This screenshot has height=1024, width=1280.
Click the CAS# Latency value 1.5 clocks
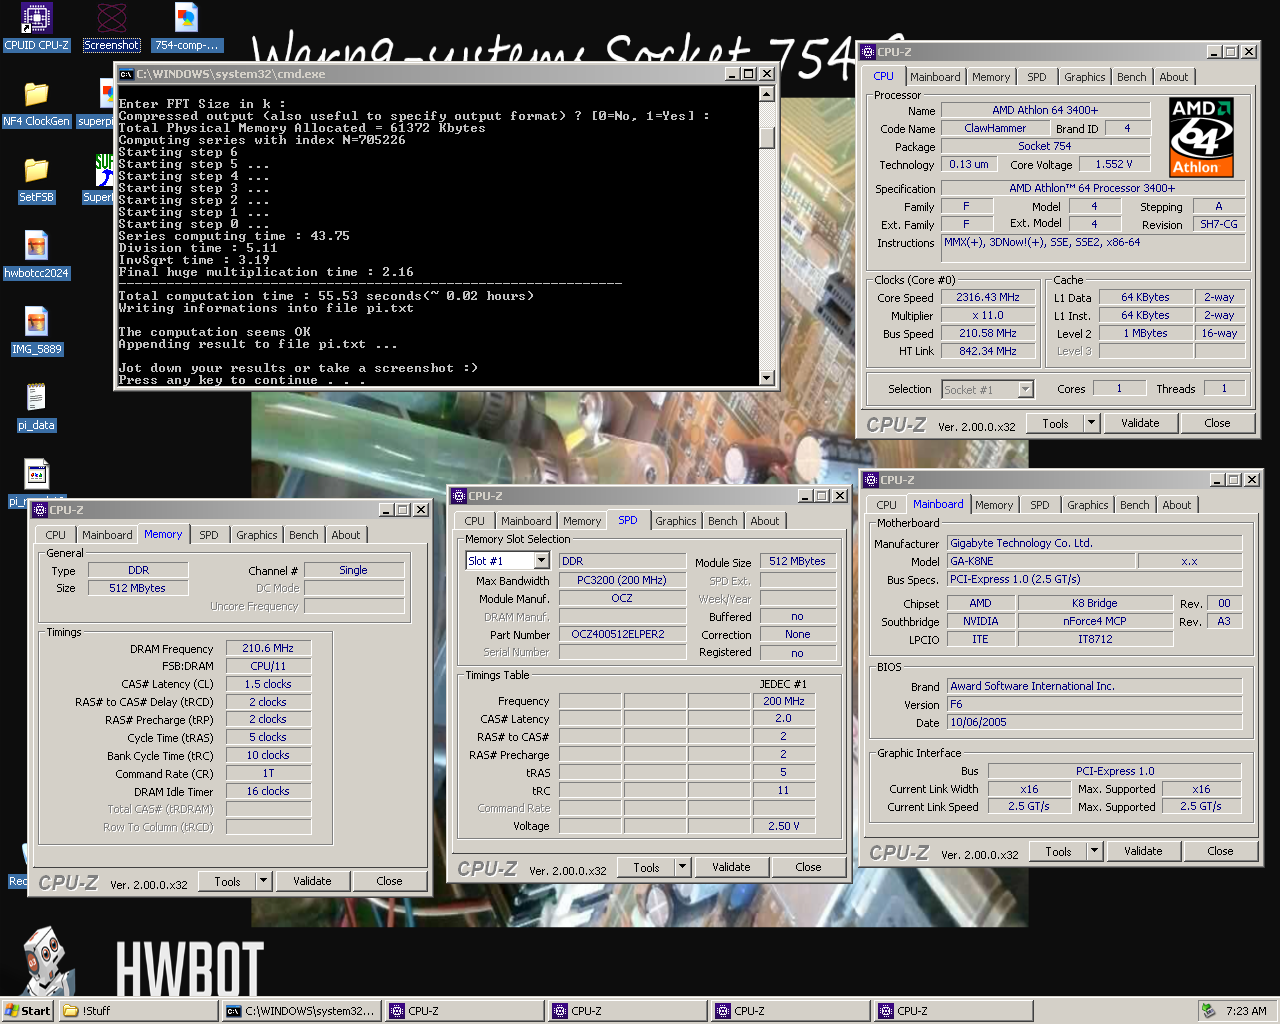pyautogui.click(x=268, y=684)
